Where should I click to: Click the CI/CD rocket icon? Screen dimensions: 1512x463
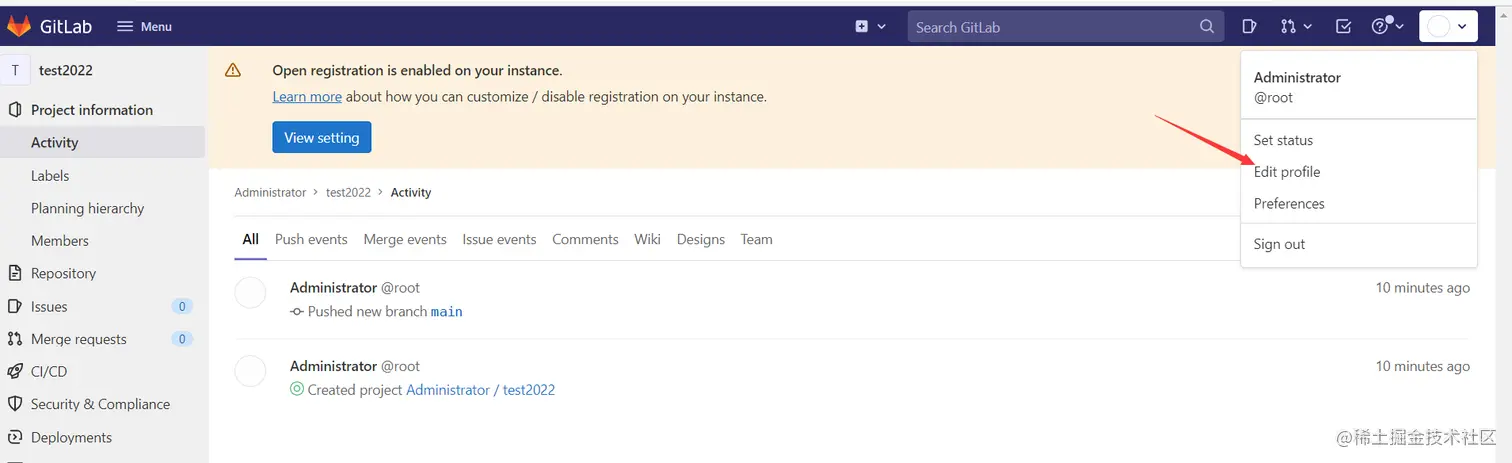coord(15,371)
